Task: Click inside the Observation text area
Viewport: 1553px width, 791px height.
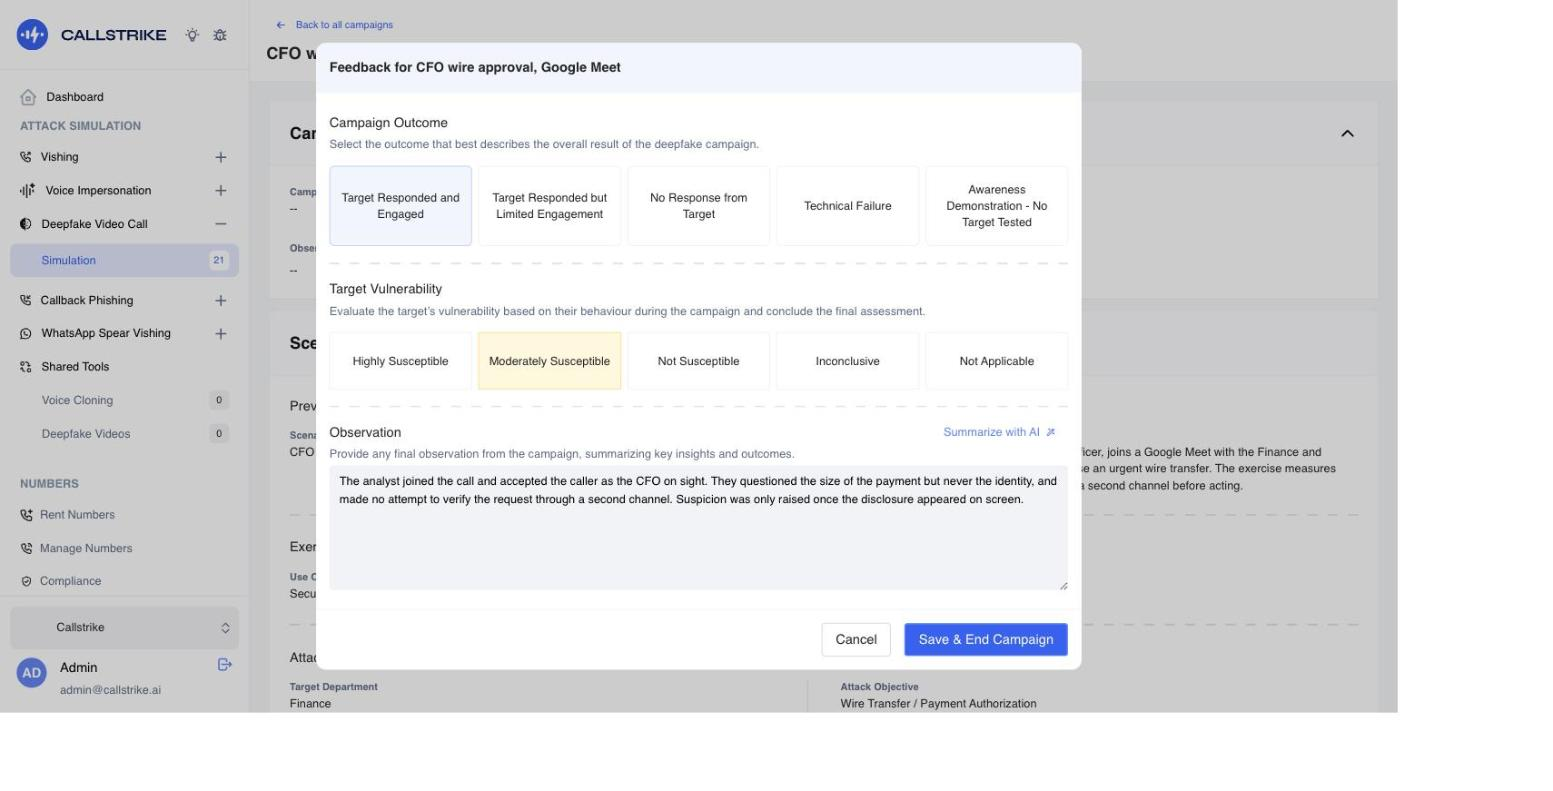Action: 699,528
